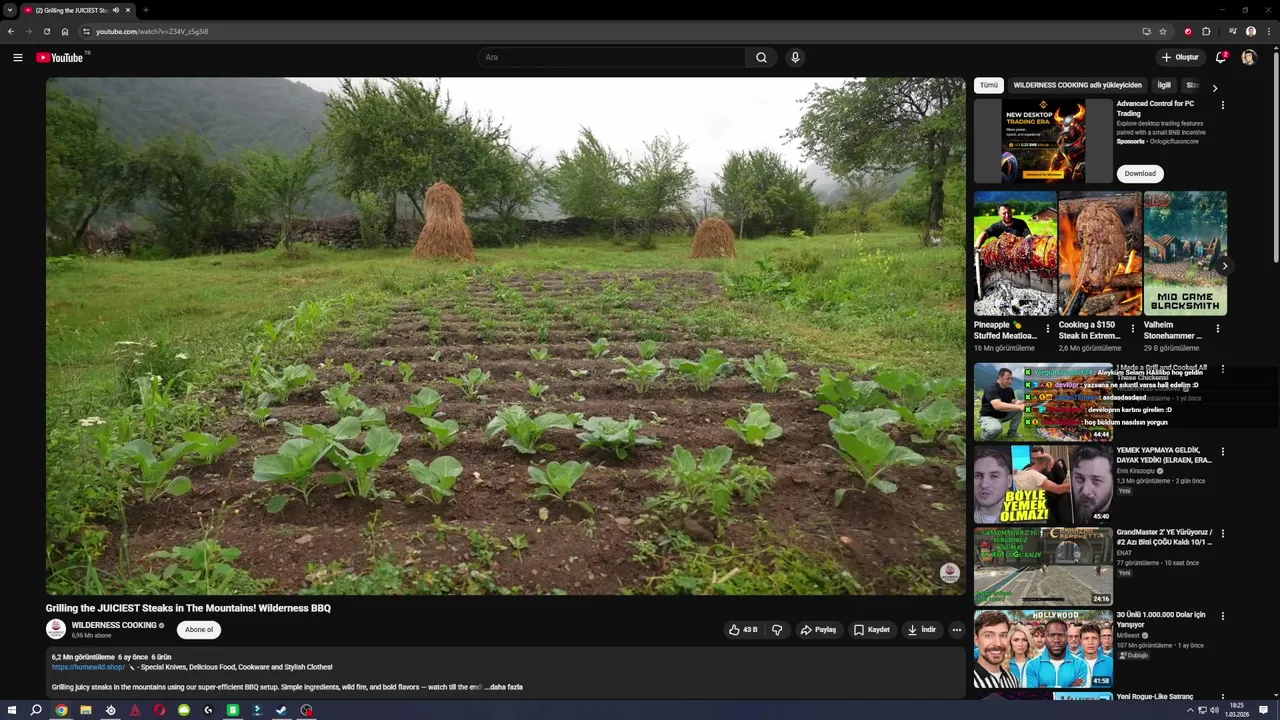Open a new browser tab
This screenshot has width=1280, height=720.
click(145, 10)
